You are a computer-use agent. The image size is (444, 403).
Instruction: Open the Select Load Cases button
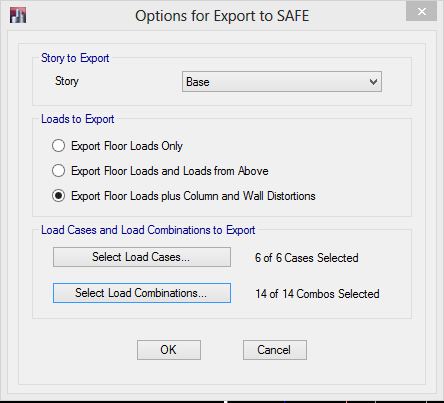tap(142, 257)
